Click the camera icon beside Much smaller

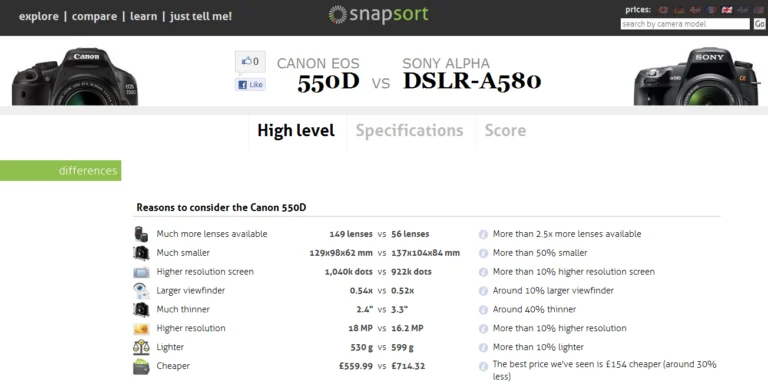point(141,253)
